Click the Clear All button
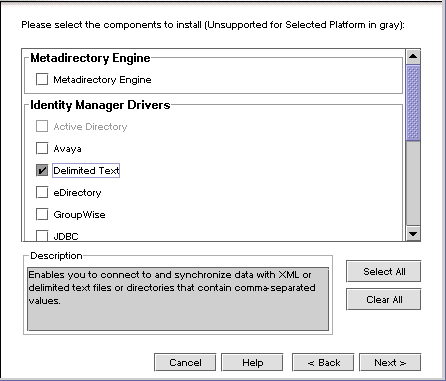 [384, 300]
